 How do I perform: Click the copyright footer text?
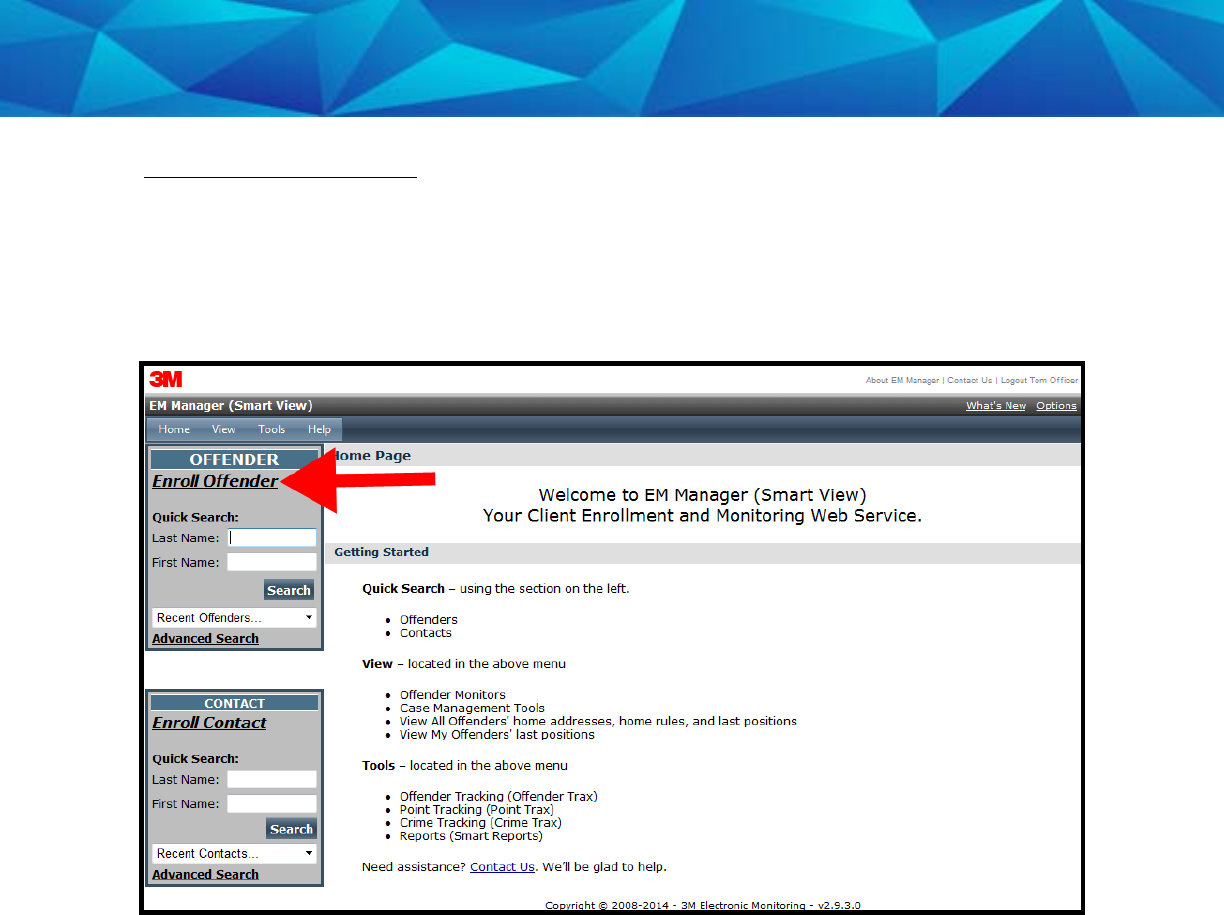click(703, 906)
